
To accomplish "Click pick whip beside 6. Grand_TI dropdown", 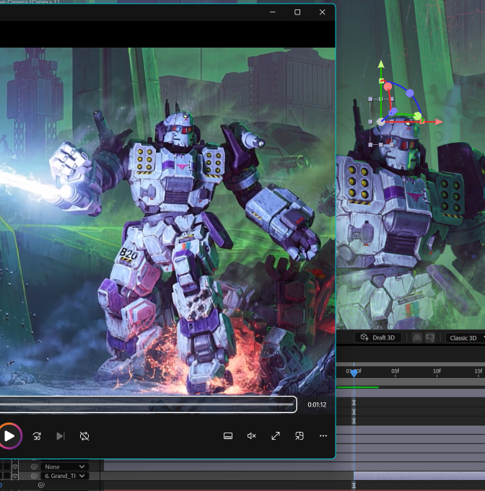I will [34, 476].
